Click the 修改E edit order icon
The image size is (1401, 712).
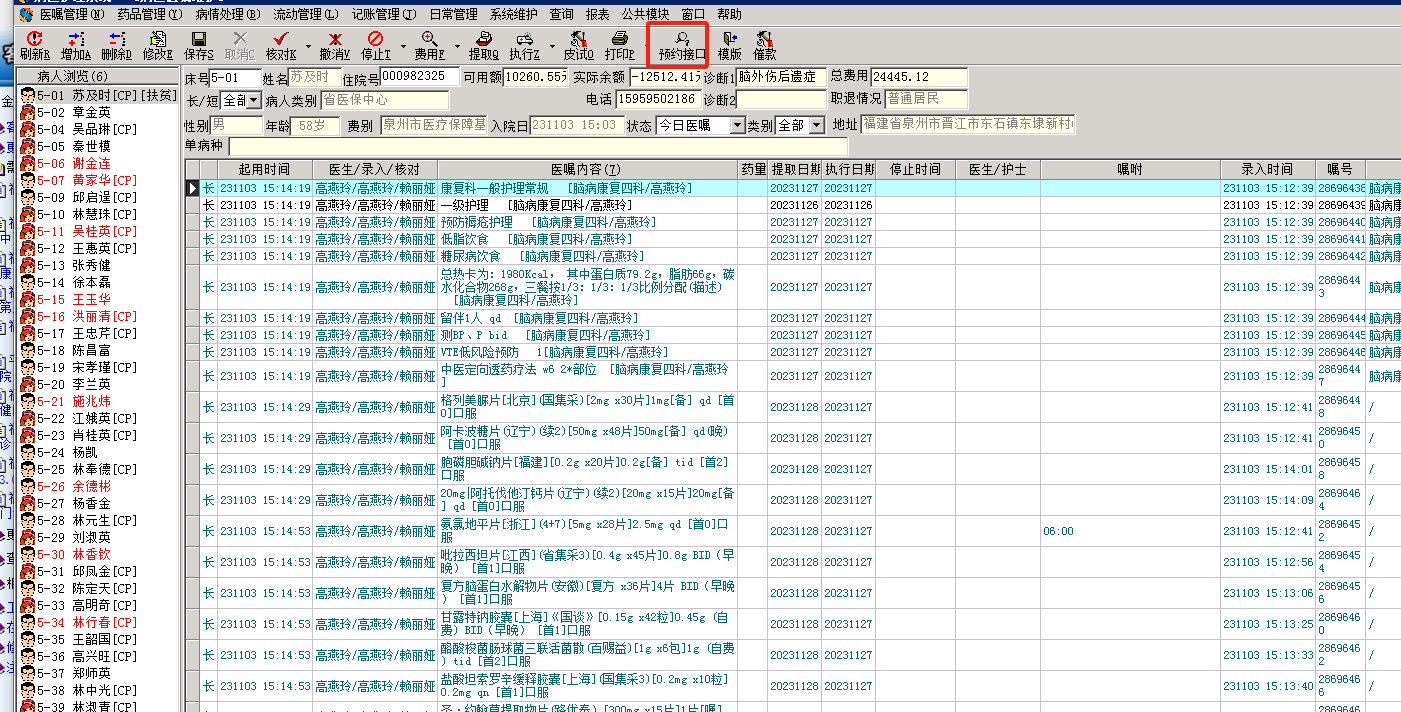tap(157, 45)
